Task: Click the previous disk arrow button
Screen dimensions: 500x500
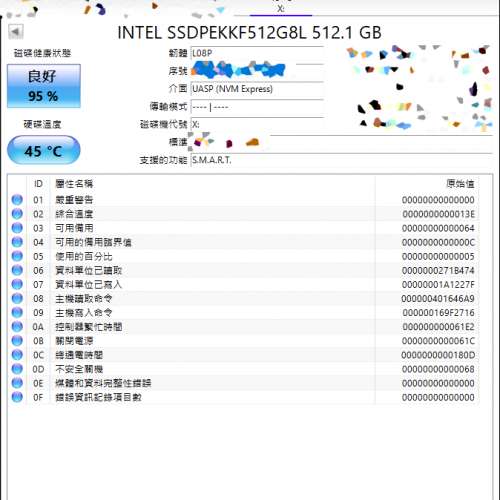Action: (16, 32)
